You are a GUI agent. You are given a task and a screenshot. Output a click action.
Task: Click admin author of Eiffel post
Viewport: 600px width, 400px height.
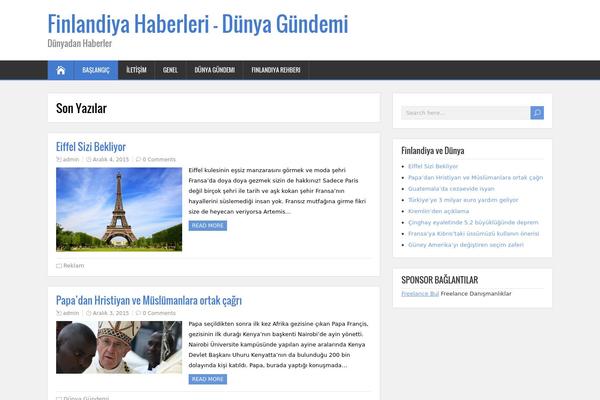click(71, 159)
